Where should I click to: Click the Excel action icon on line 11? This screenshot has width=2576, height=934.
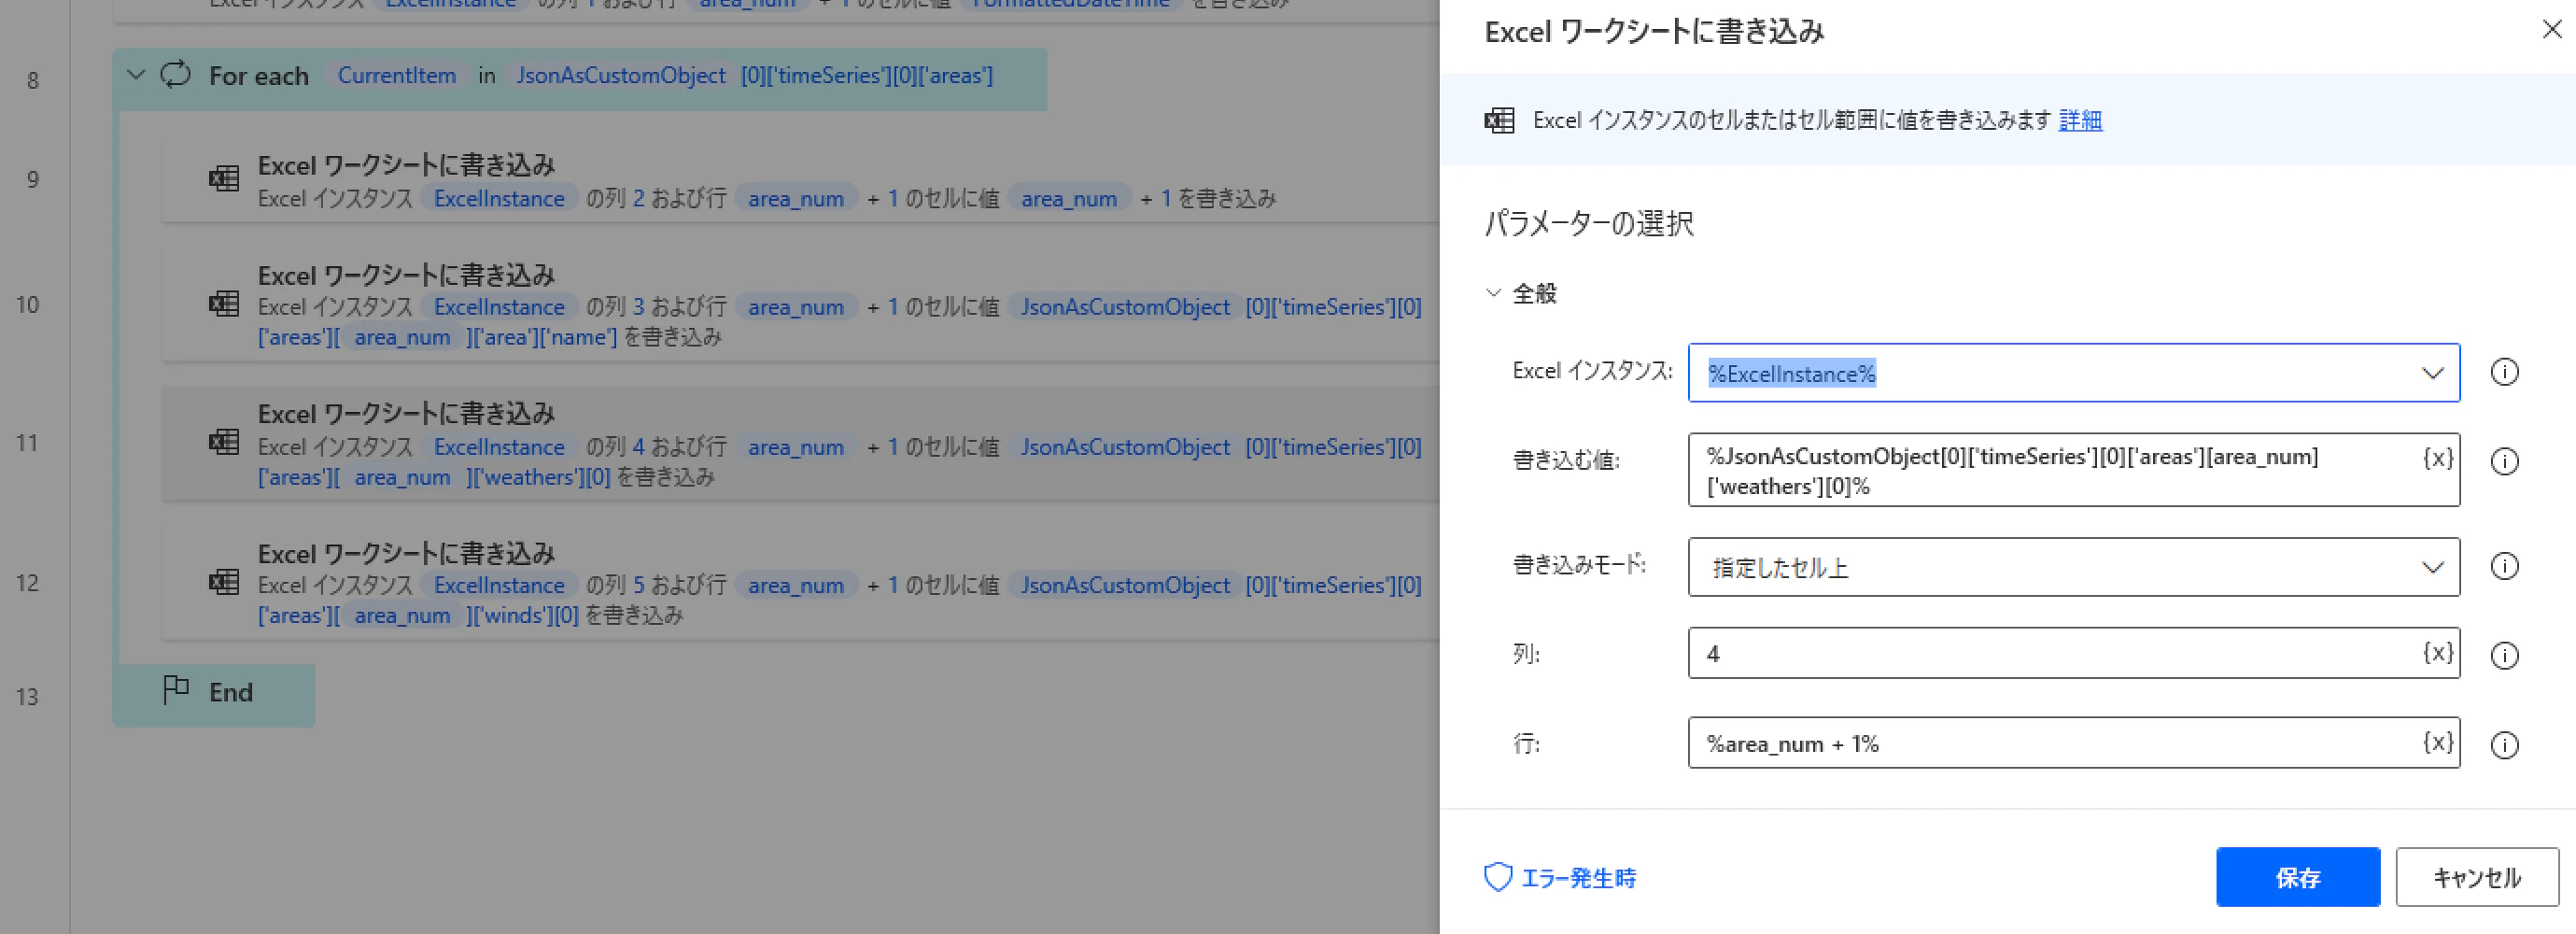[224, 442]
